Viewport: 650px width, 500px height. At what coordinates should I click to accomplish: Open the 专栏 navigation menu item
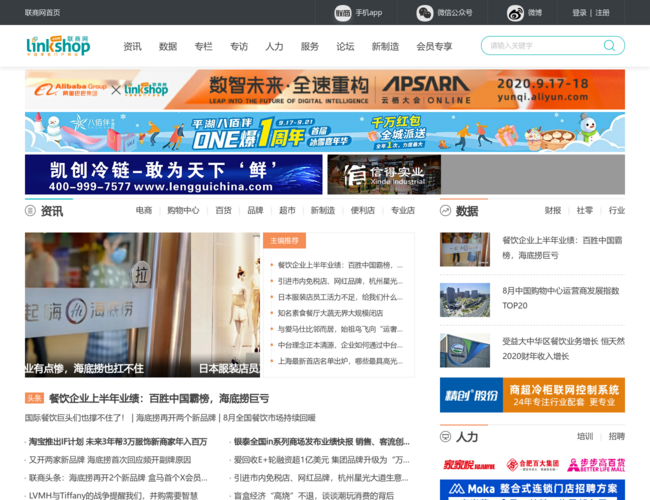tap(204, 46)
